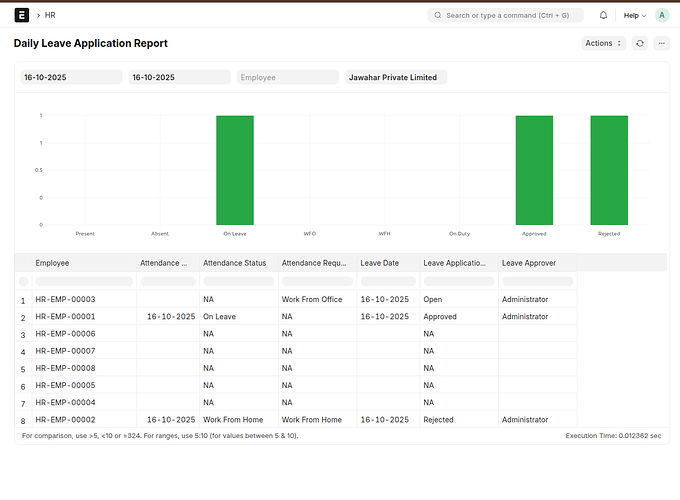Select the HR-EMP-00001 employee cell
The image size is (680, 500).
coord(66,317)
